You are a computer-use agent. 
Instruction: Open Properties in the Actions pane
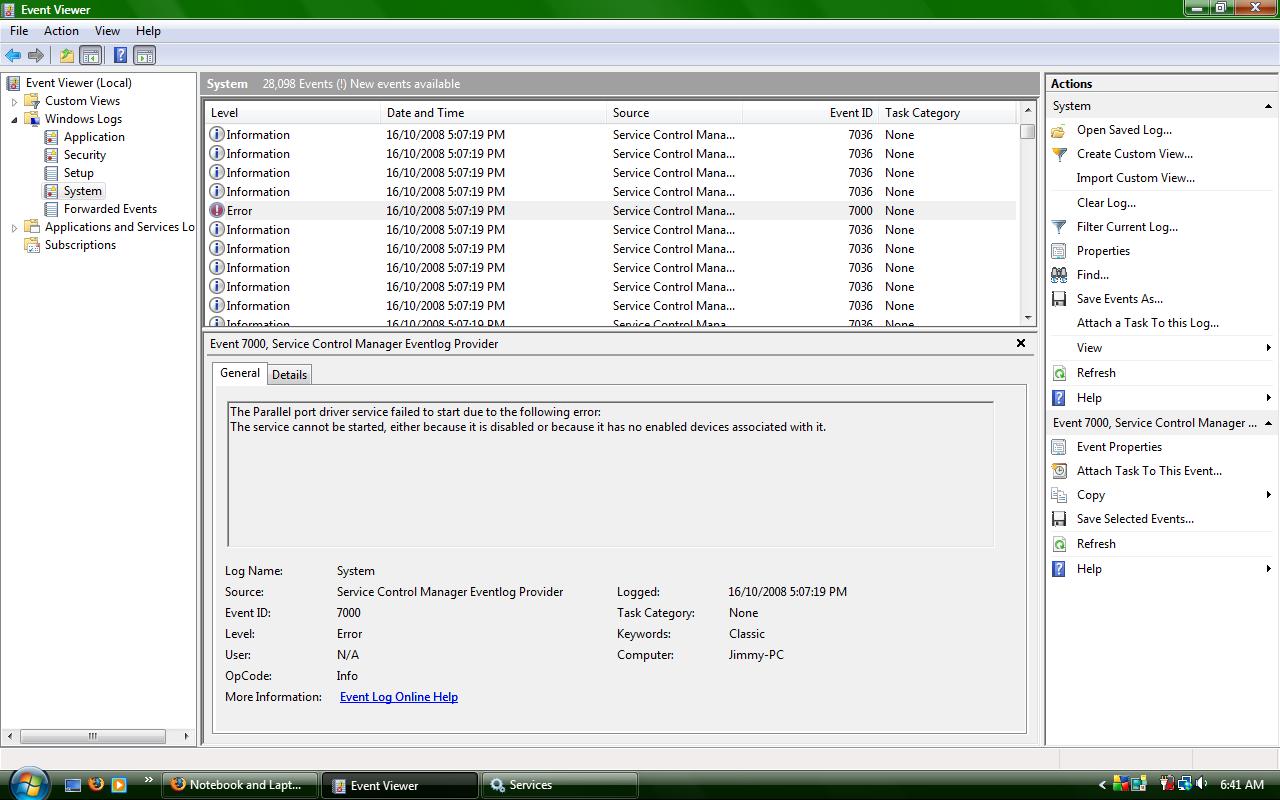click(x=1103, y=251)
